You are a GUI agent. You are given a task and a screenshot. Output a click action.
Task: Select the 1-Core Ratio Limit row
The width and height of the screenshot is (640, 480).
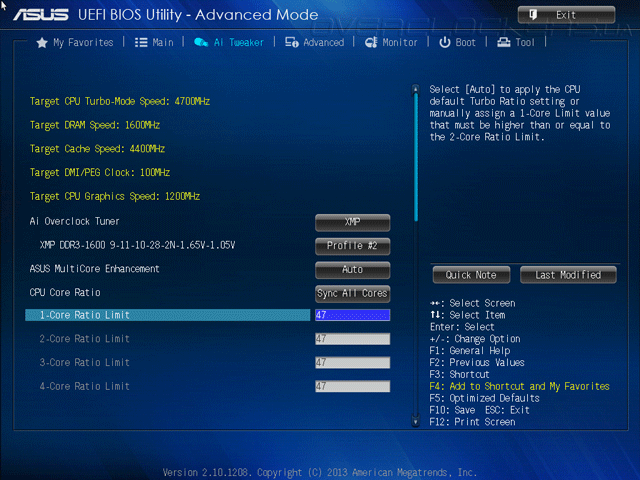tap(167, 315)
